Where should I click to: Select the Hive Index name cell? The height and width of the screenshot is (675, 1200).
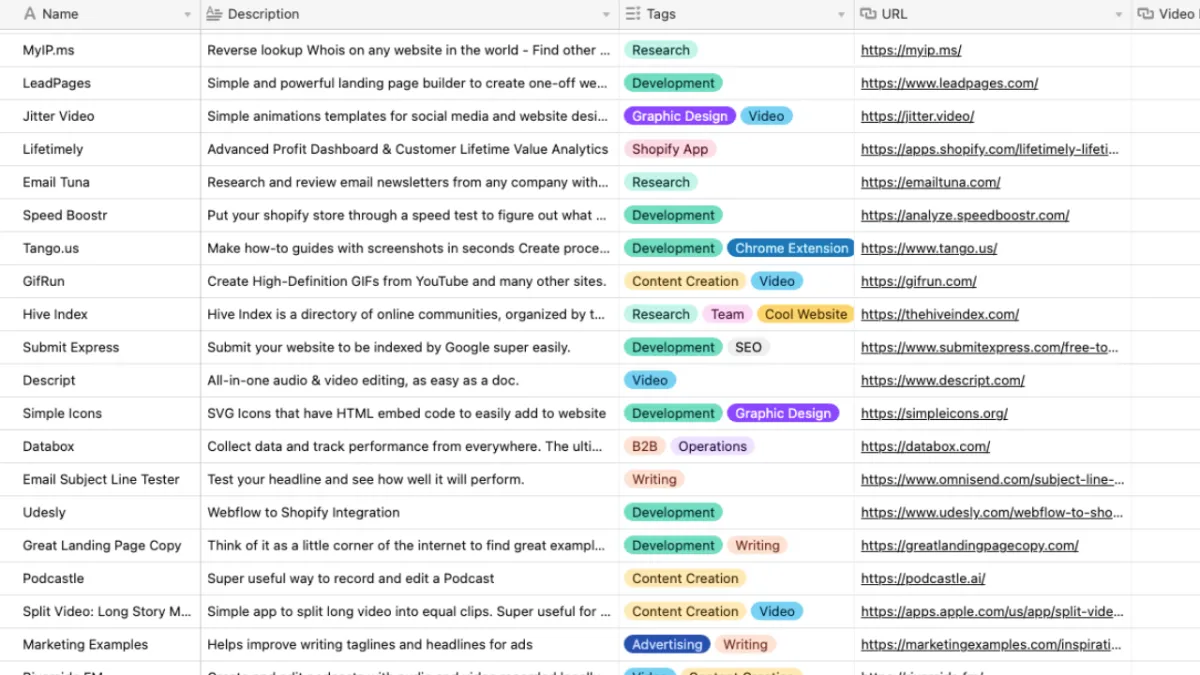[x=100, y=314]
